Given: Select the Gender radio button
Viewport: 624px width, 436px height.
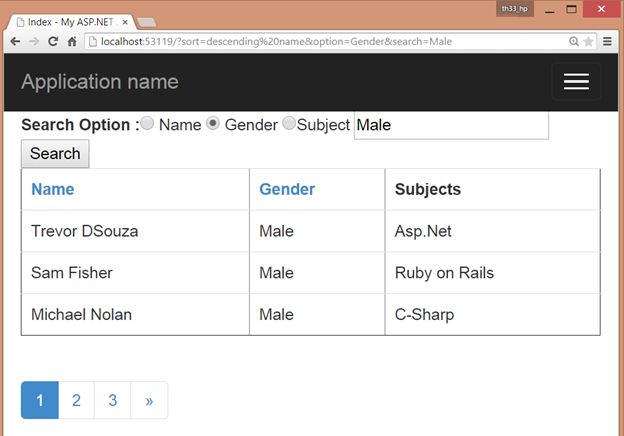Looking at the screenshot, I should click(x=213, y=124).
